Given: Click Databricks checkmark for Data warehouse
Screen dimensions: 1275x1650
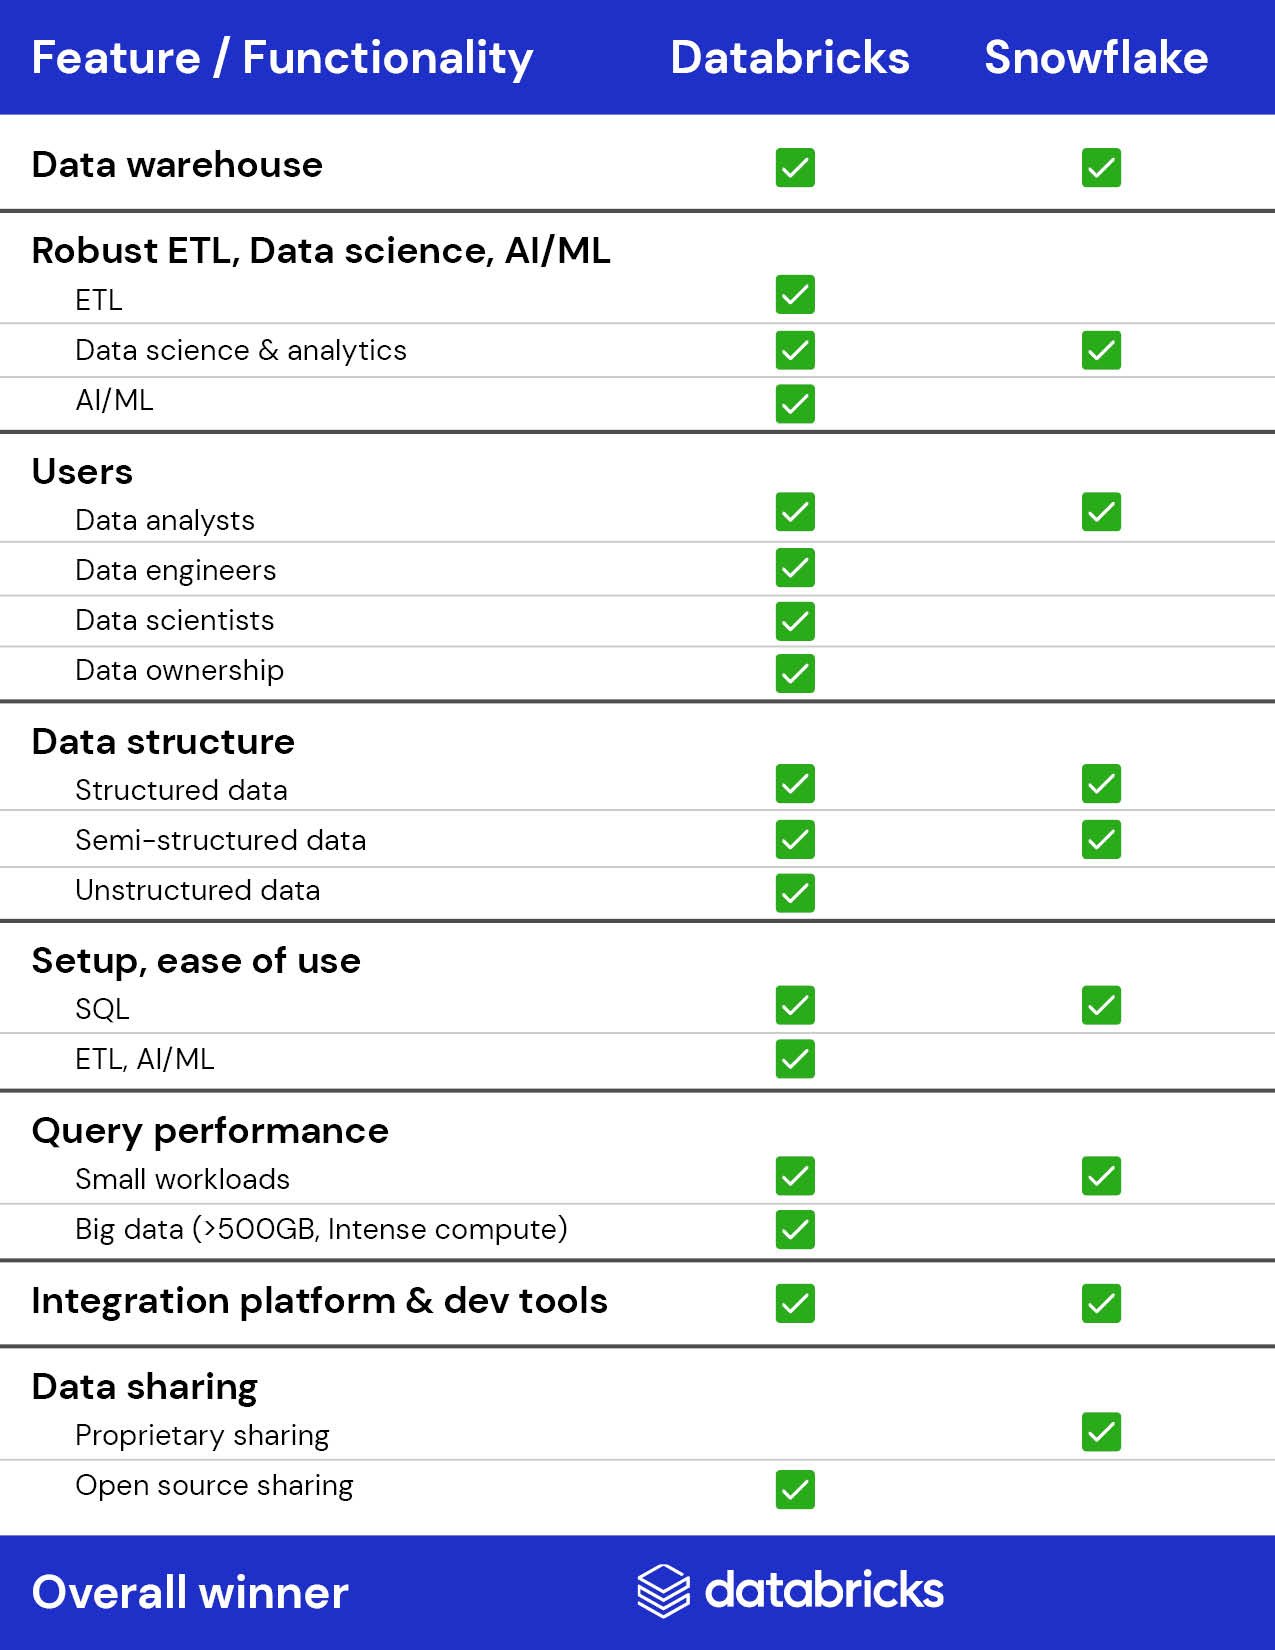Looking at the screenshot, I should point(795,167).
